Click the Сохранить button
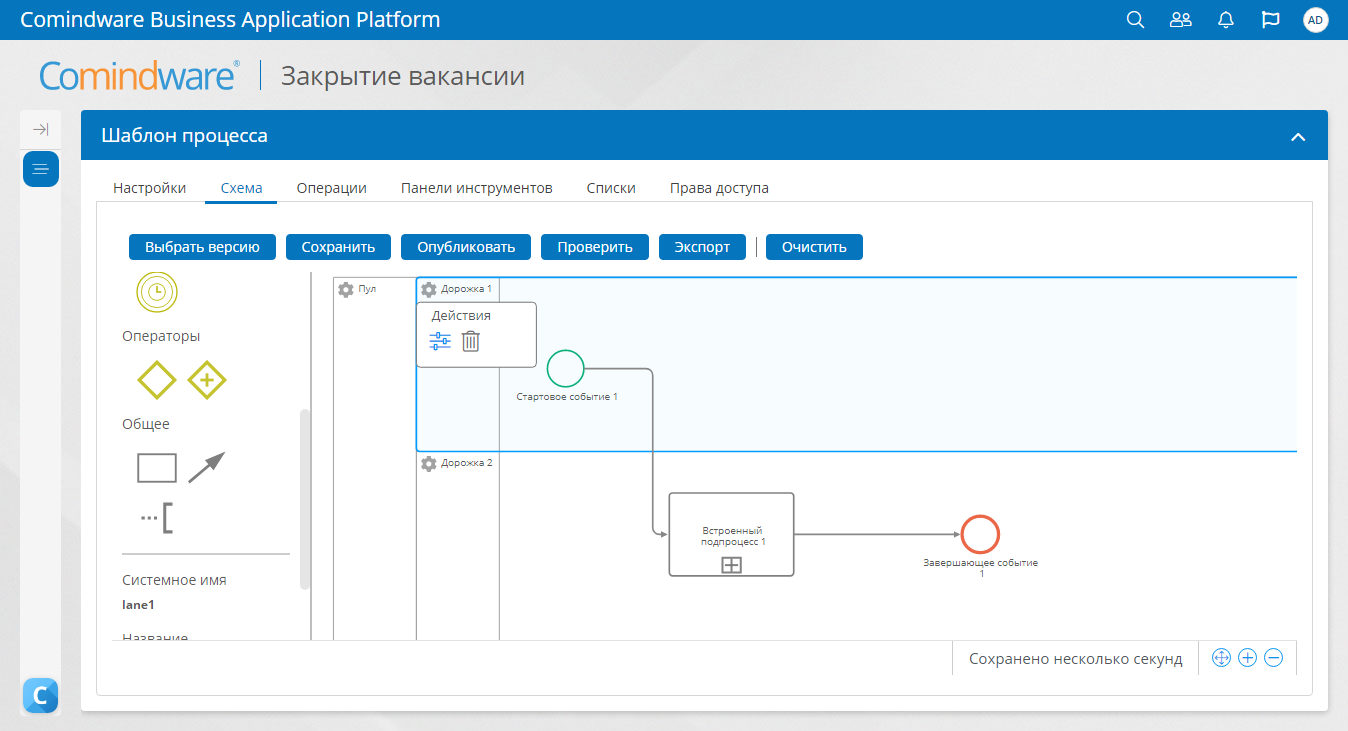The image size is (1348, 731). (x=338, y=247)
